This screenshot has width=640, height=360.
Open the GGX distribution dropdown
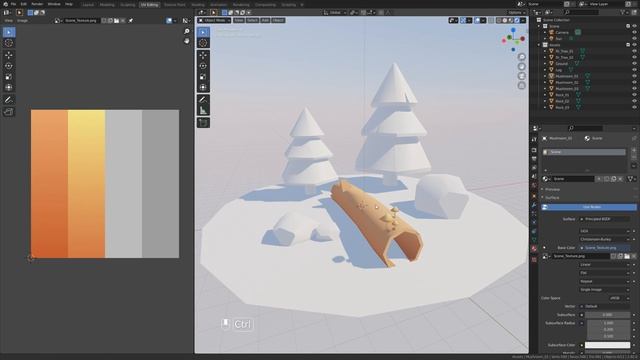pyautogui.click(x=604, y=231)
